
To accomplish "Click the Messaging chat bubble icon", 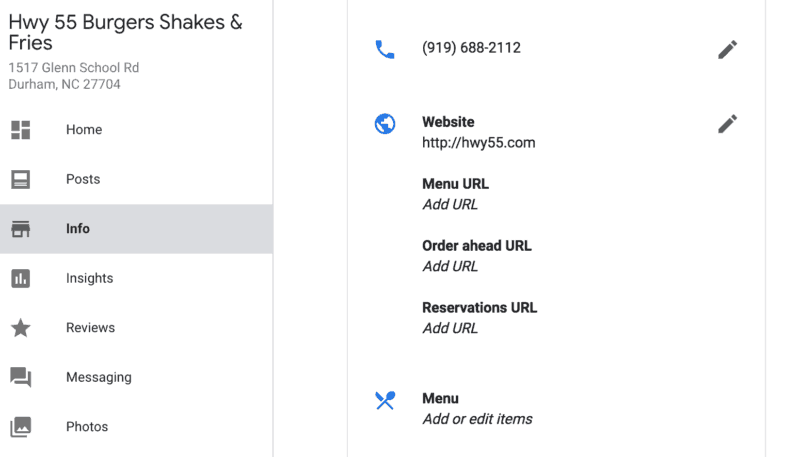I will [x=21, y=377].
